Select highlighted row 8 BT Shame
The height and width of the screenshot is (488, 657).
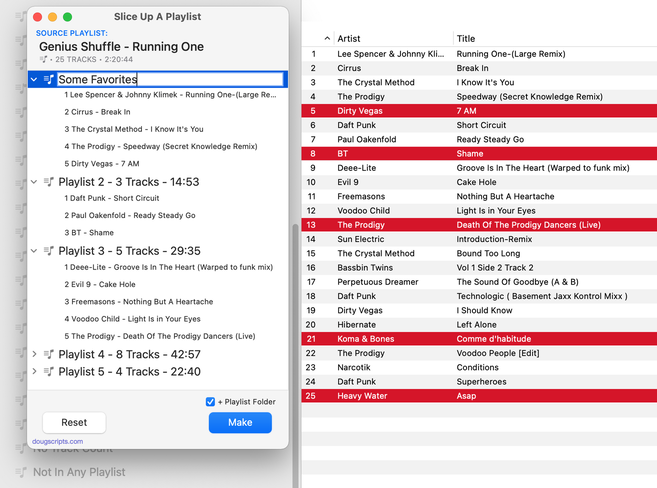(479, 153)
